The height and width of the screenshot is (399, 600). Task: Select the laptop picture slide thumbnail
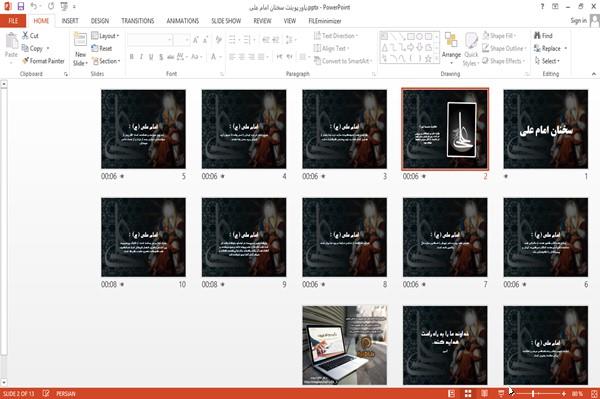tap(344, 345)
